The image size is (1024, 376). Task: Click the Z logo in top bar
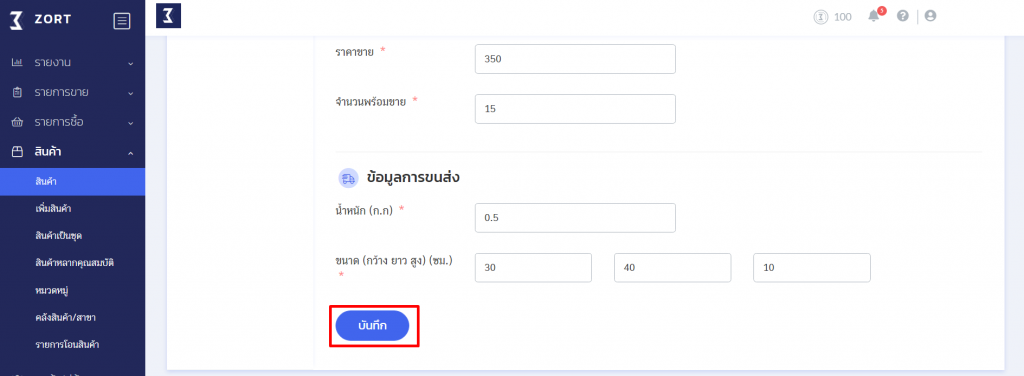click(168, 16)
